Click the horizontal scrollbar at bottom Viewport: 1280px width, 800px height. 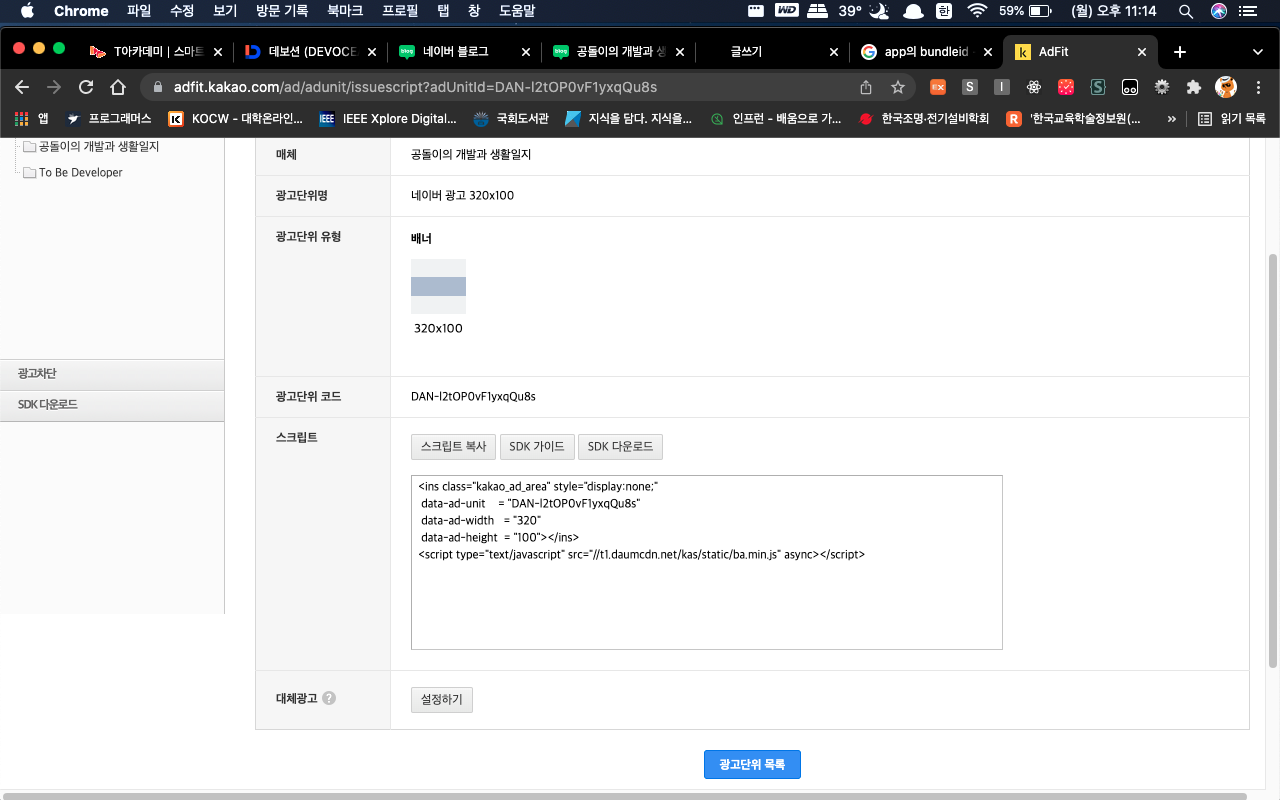pos(625,796)
